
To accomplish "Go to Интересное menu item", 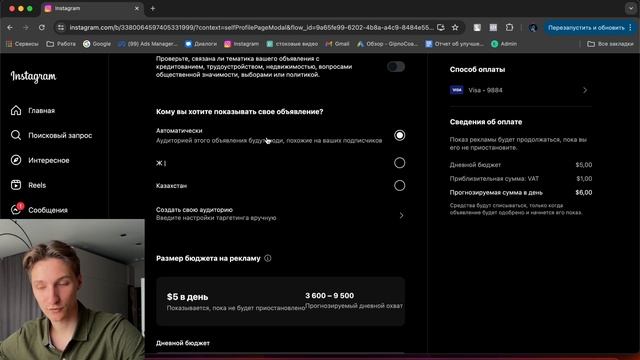I will point(49,160).
